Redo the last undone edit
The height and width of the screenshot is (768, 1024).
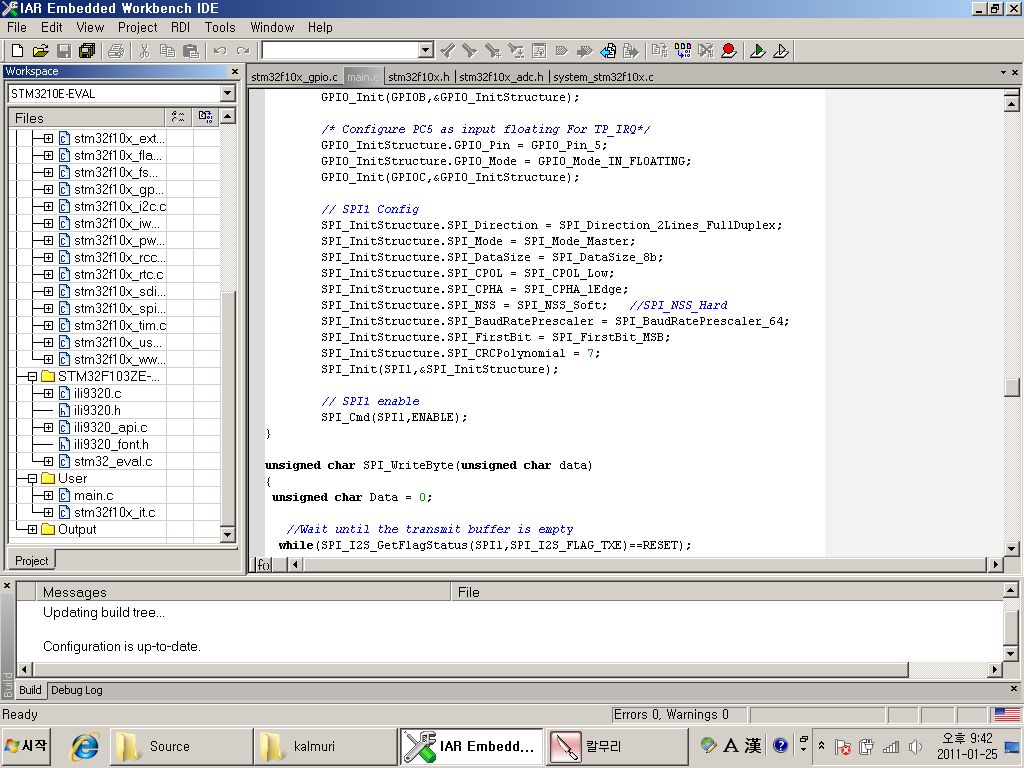[x=243, y=50]
